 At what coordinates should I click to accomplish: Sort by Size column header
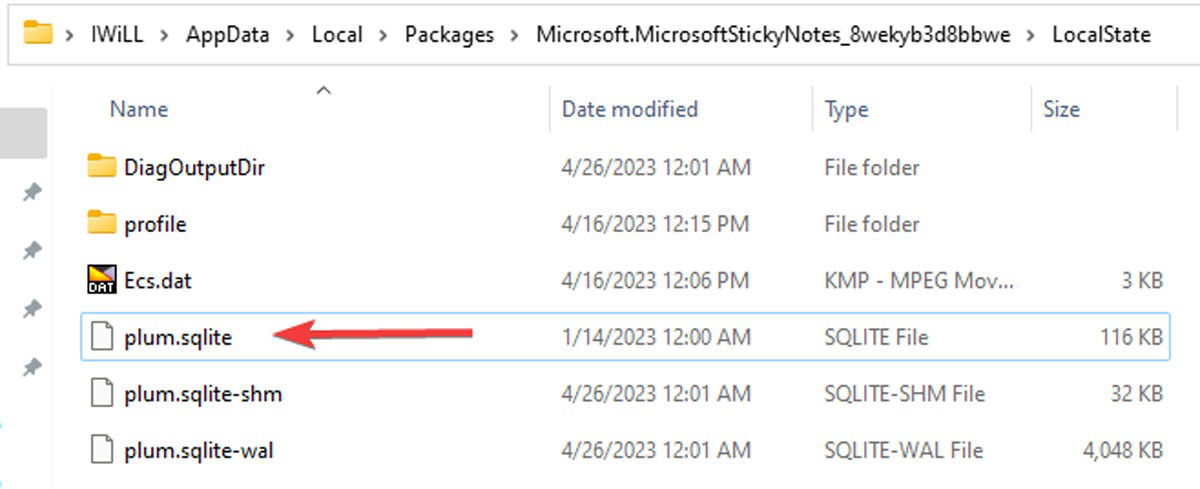[1061, 109]
